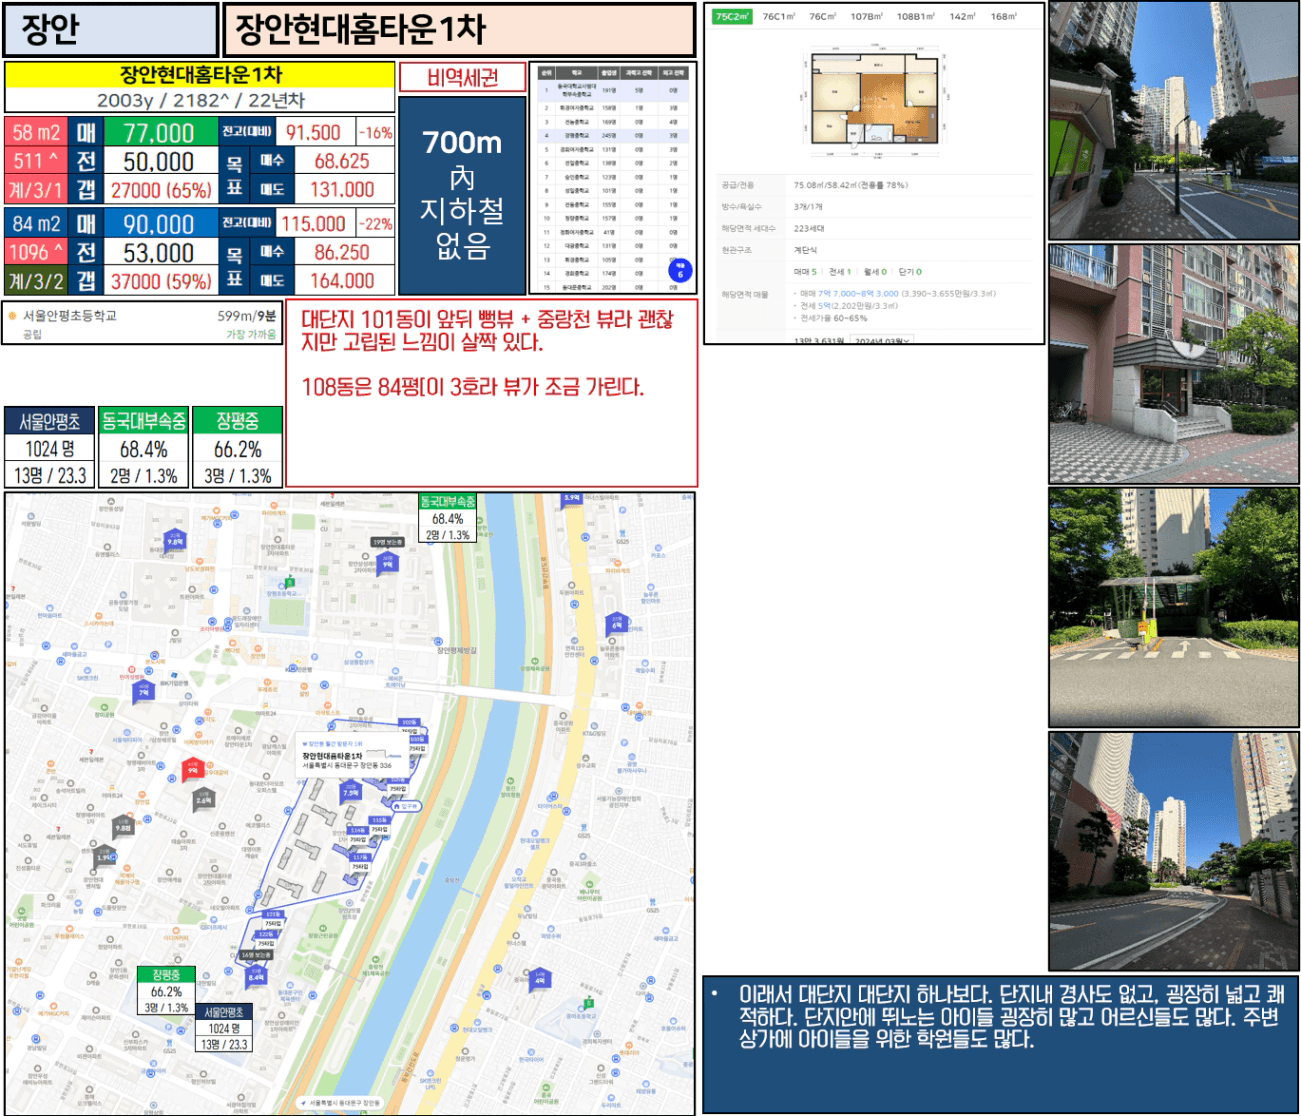Screen dimensions: 1301x1116
Task: Open the bottom sloped-road photo
Action: [1173, 851]
